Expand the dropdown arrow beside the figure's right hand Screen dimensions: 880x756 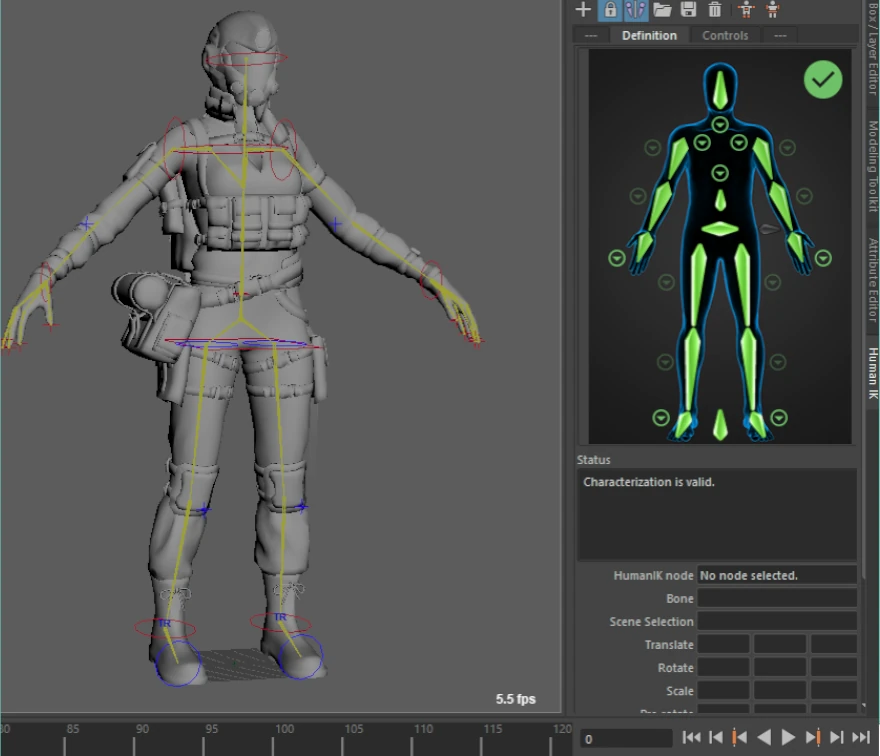click(617, 258)
